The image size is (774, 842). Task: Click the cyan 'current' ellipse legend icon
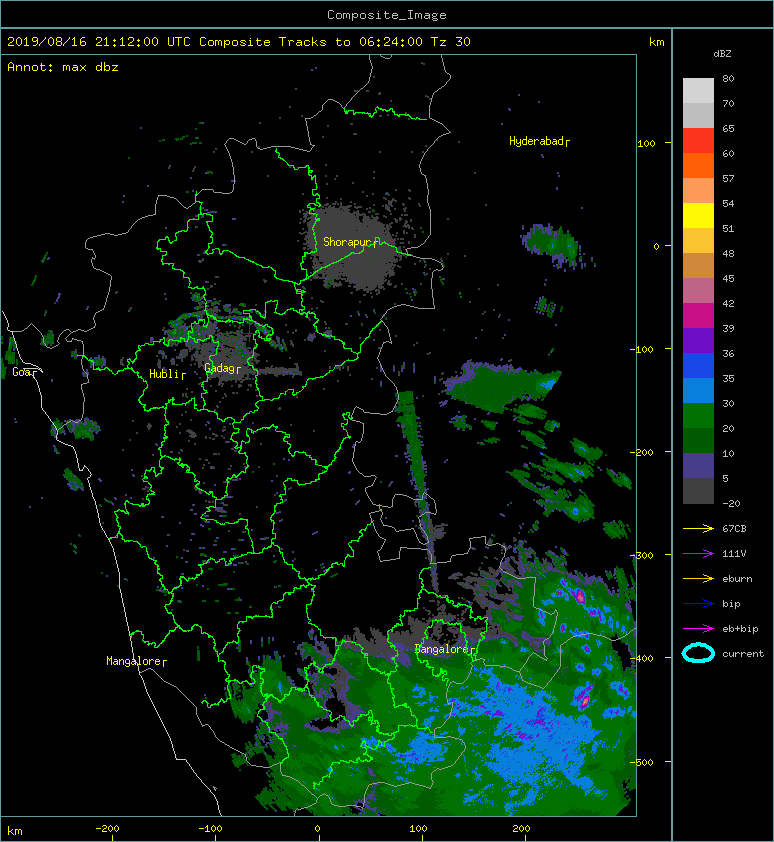pos(698,653)
